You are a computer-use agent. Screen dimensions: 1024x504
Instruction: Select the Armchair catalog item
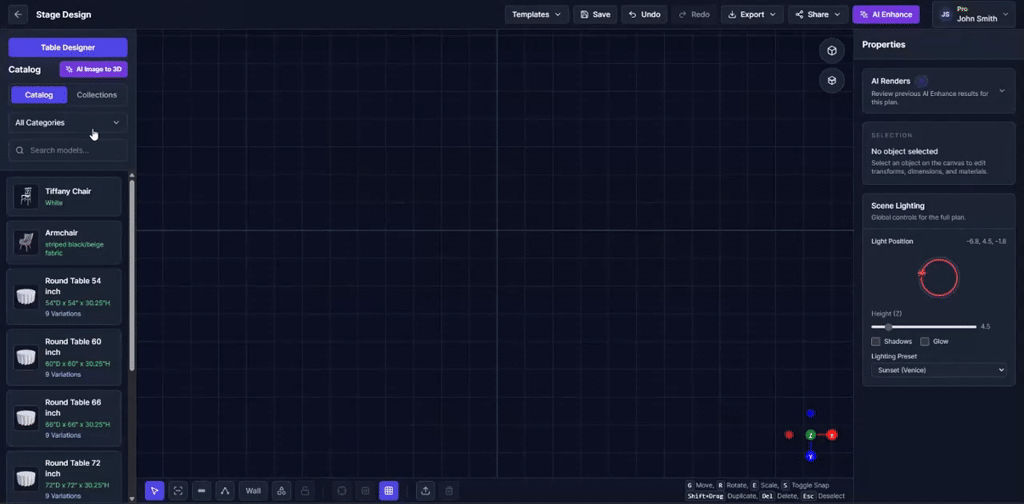[x=64, y=242]
